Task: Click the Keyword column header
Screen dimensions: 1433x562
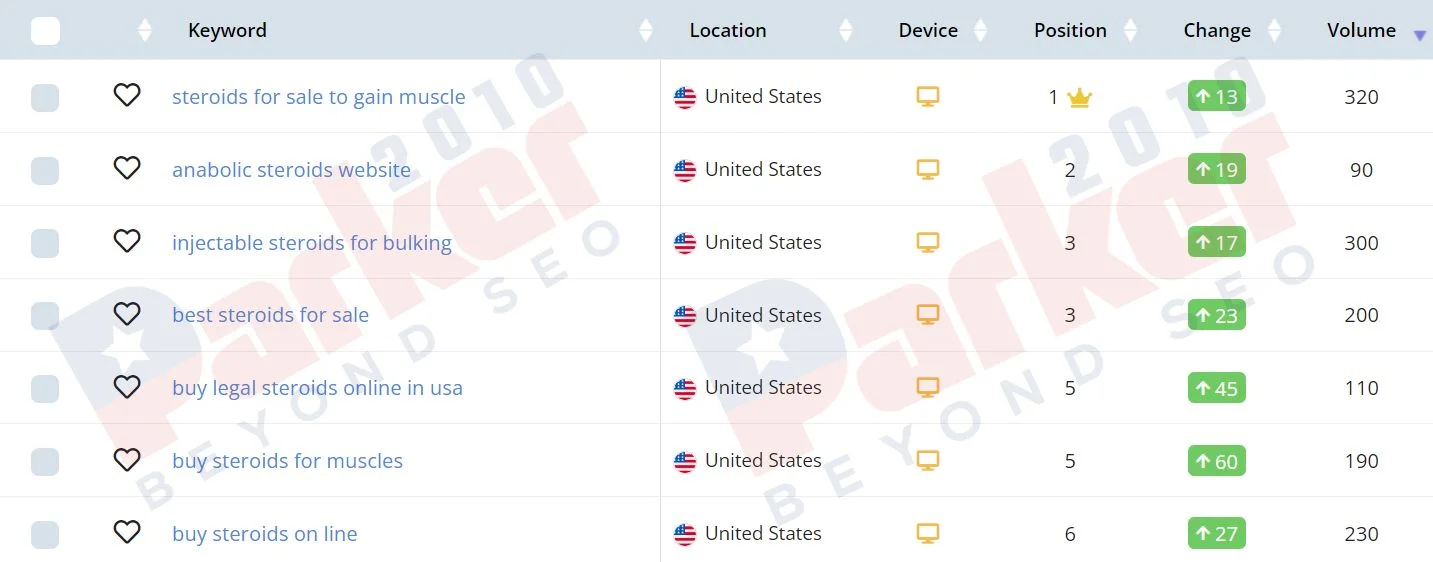Action: click(x=227, y=30)
